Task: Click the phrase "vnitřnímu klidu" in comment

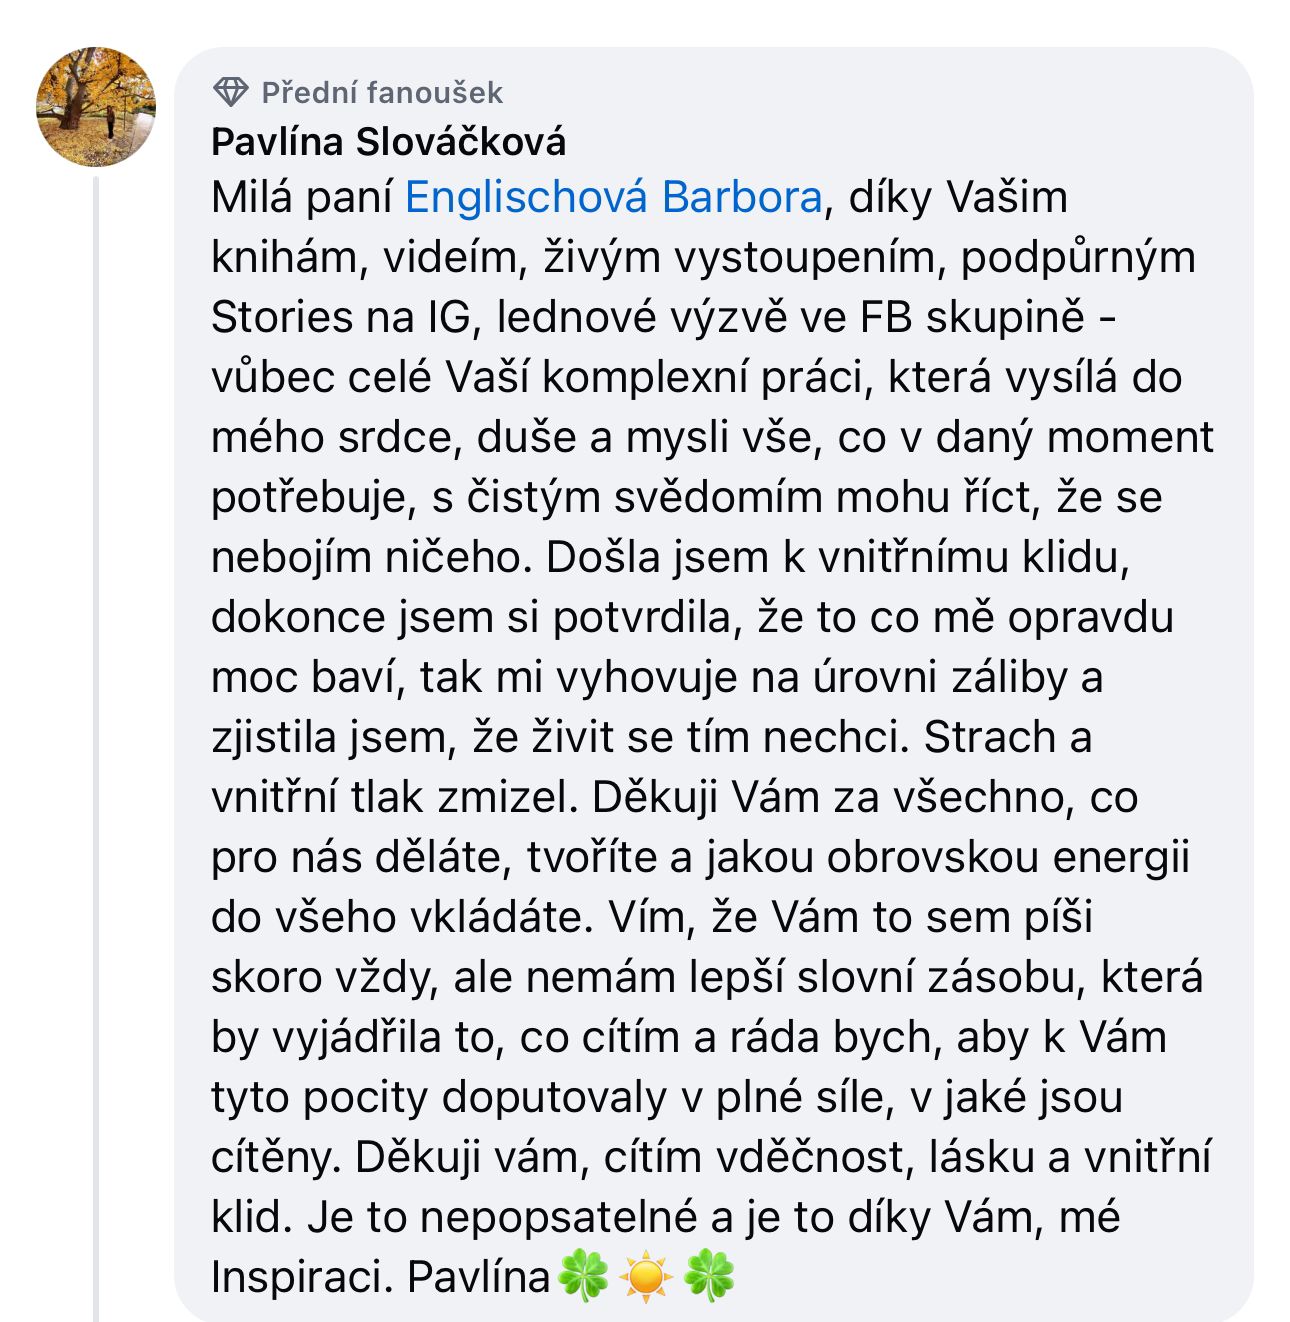Action: pos(973,557)
